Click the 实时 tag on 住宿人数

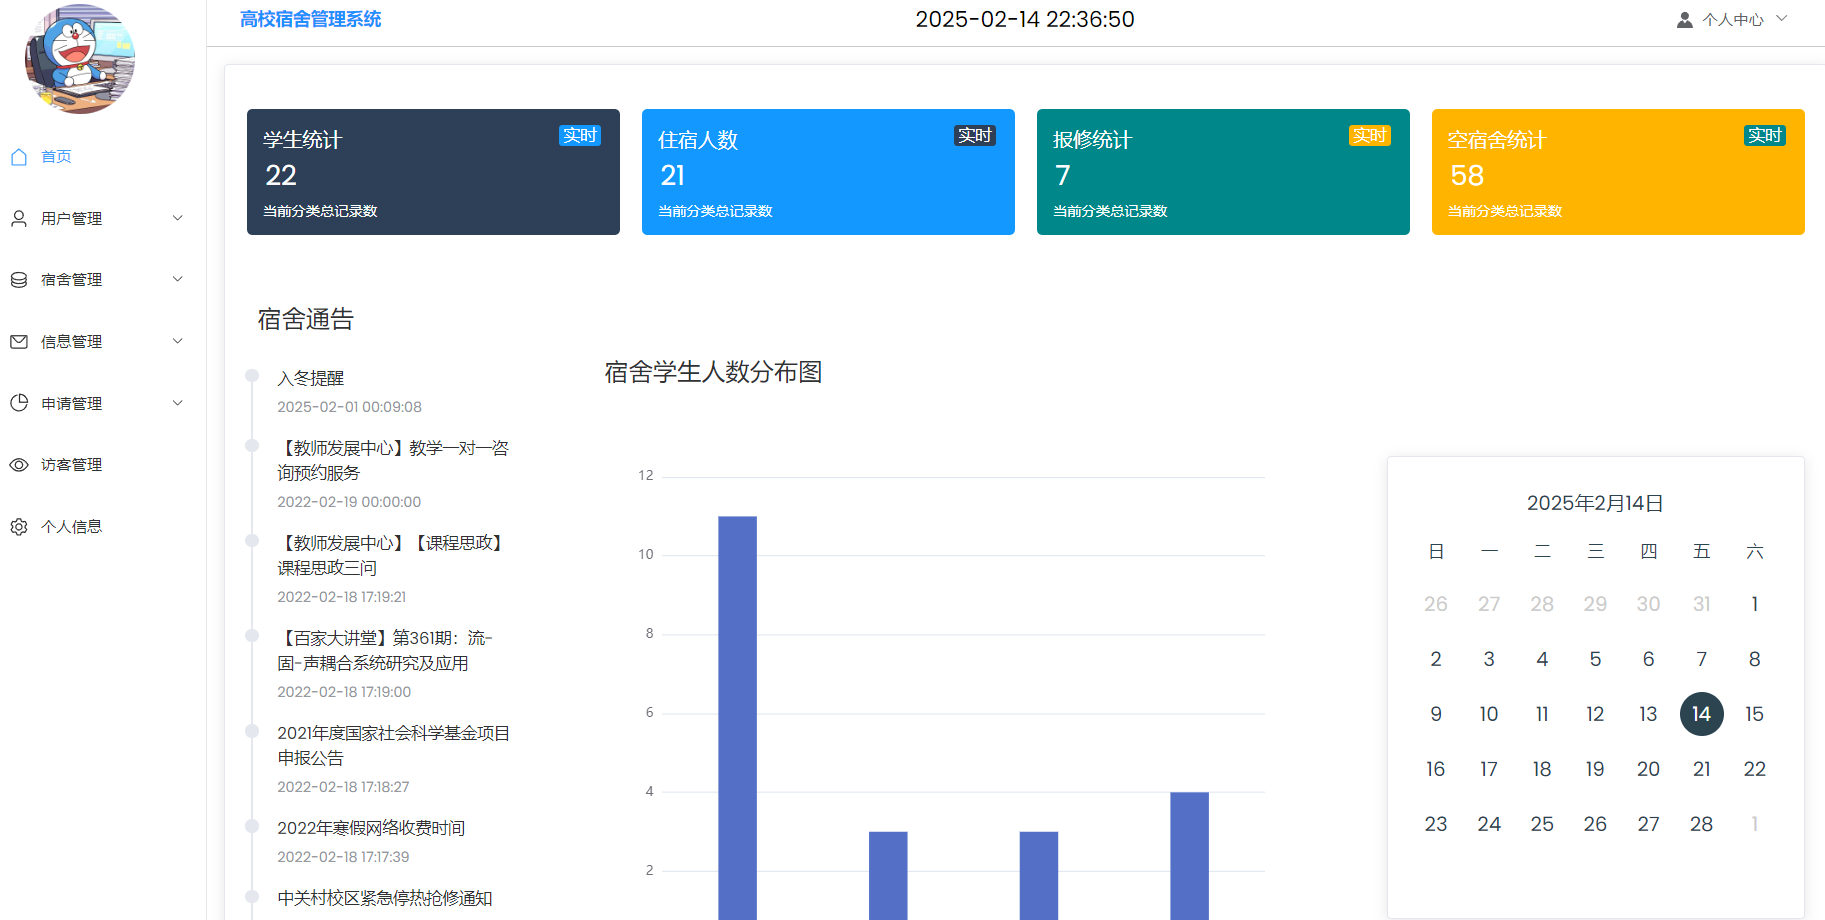point(975,135)
